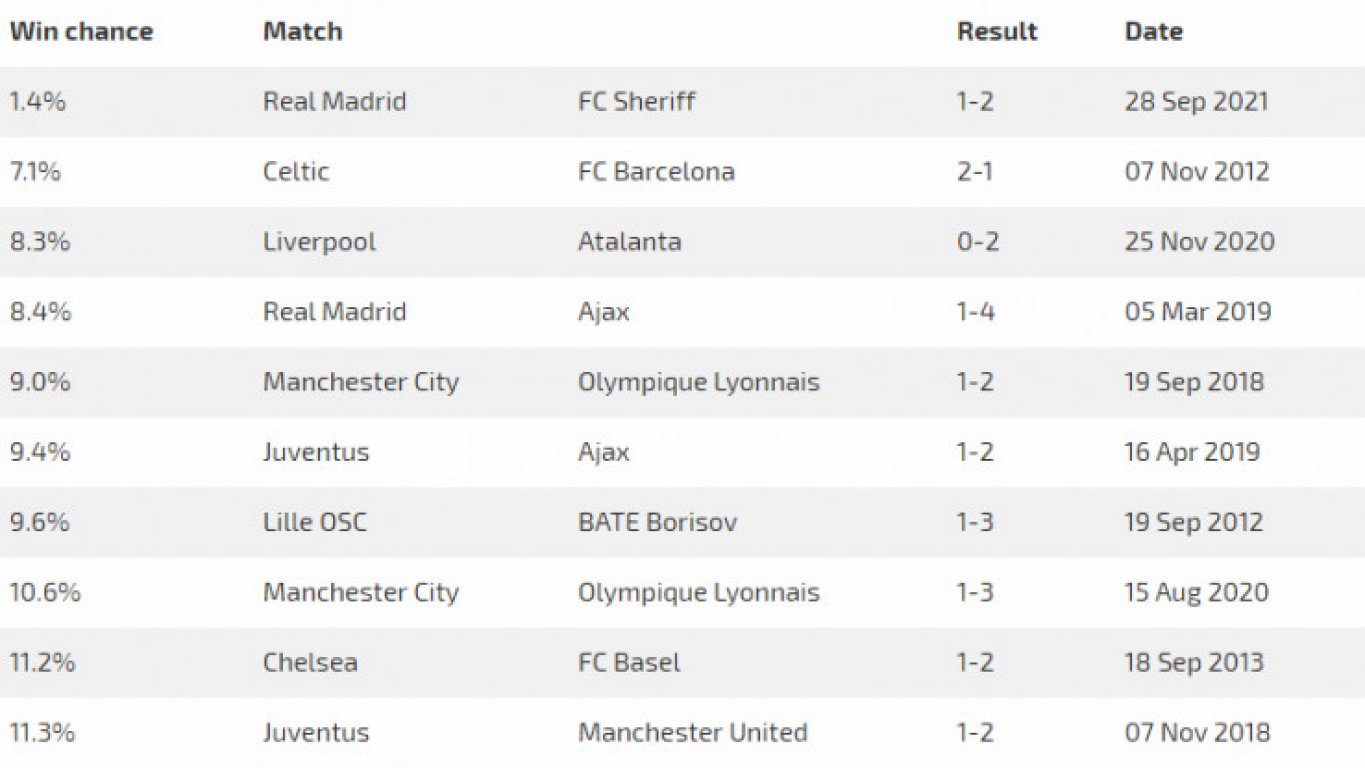Select the 15 Aug 2020 date cell
1365x768 pixels.
click(1197, 592)
